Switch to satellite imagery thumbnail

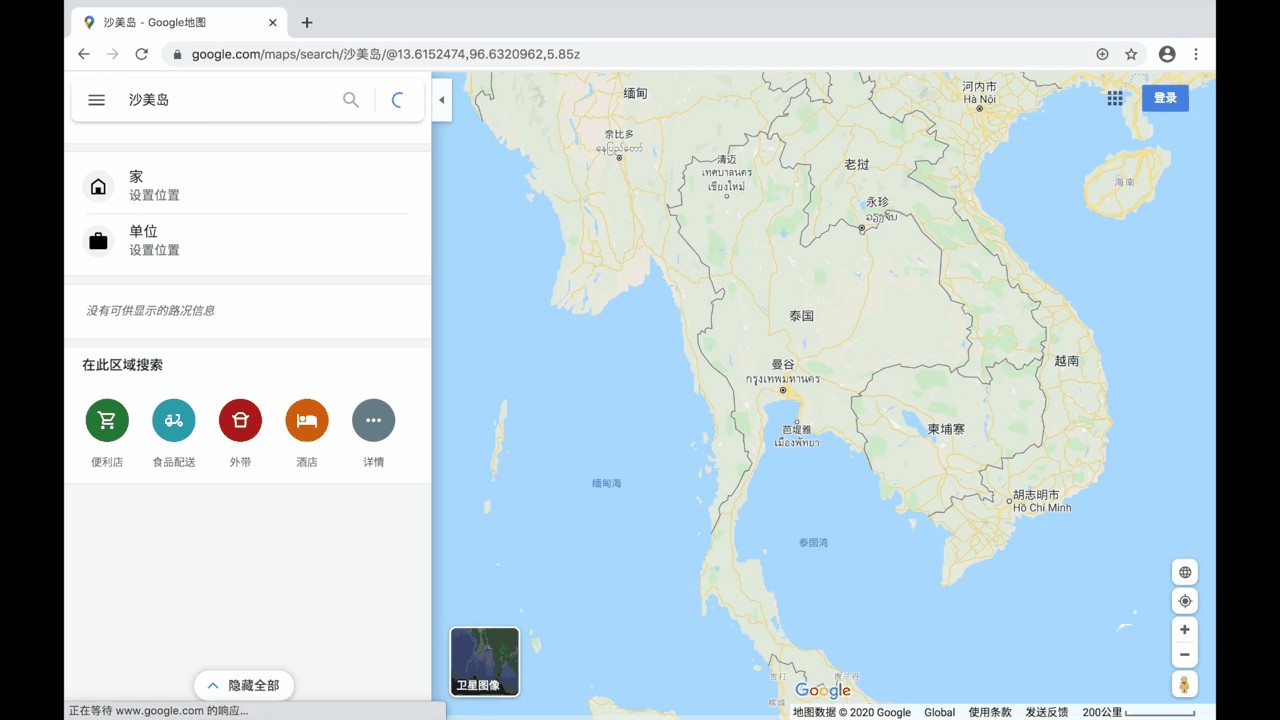pyautogui.click(x=485, y=661)
